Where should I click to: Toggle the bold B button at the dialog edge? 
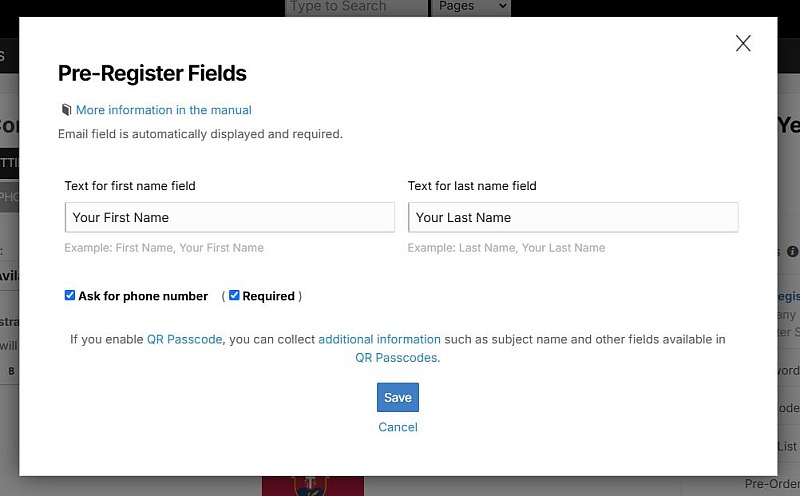11,371
